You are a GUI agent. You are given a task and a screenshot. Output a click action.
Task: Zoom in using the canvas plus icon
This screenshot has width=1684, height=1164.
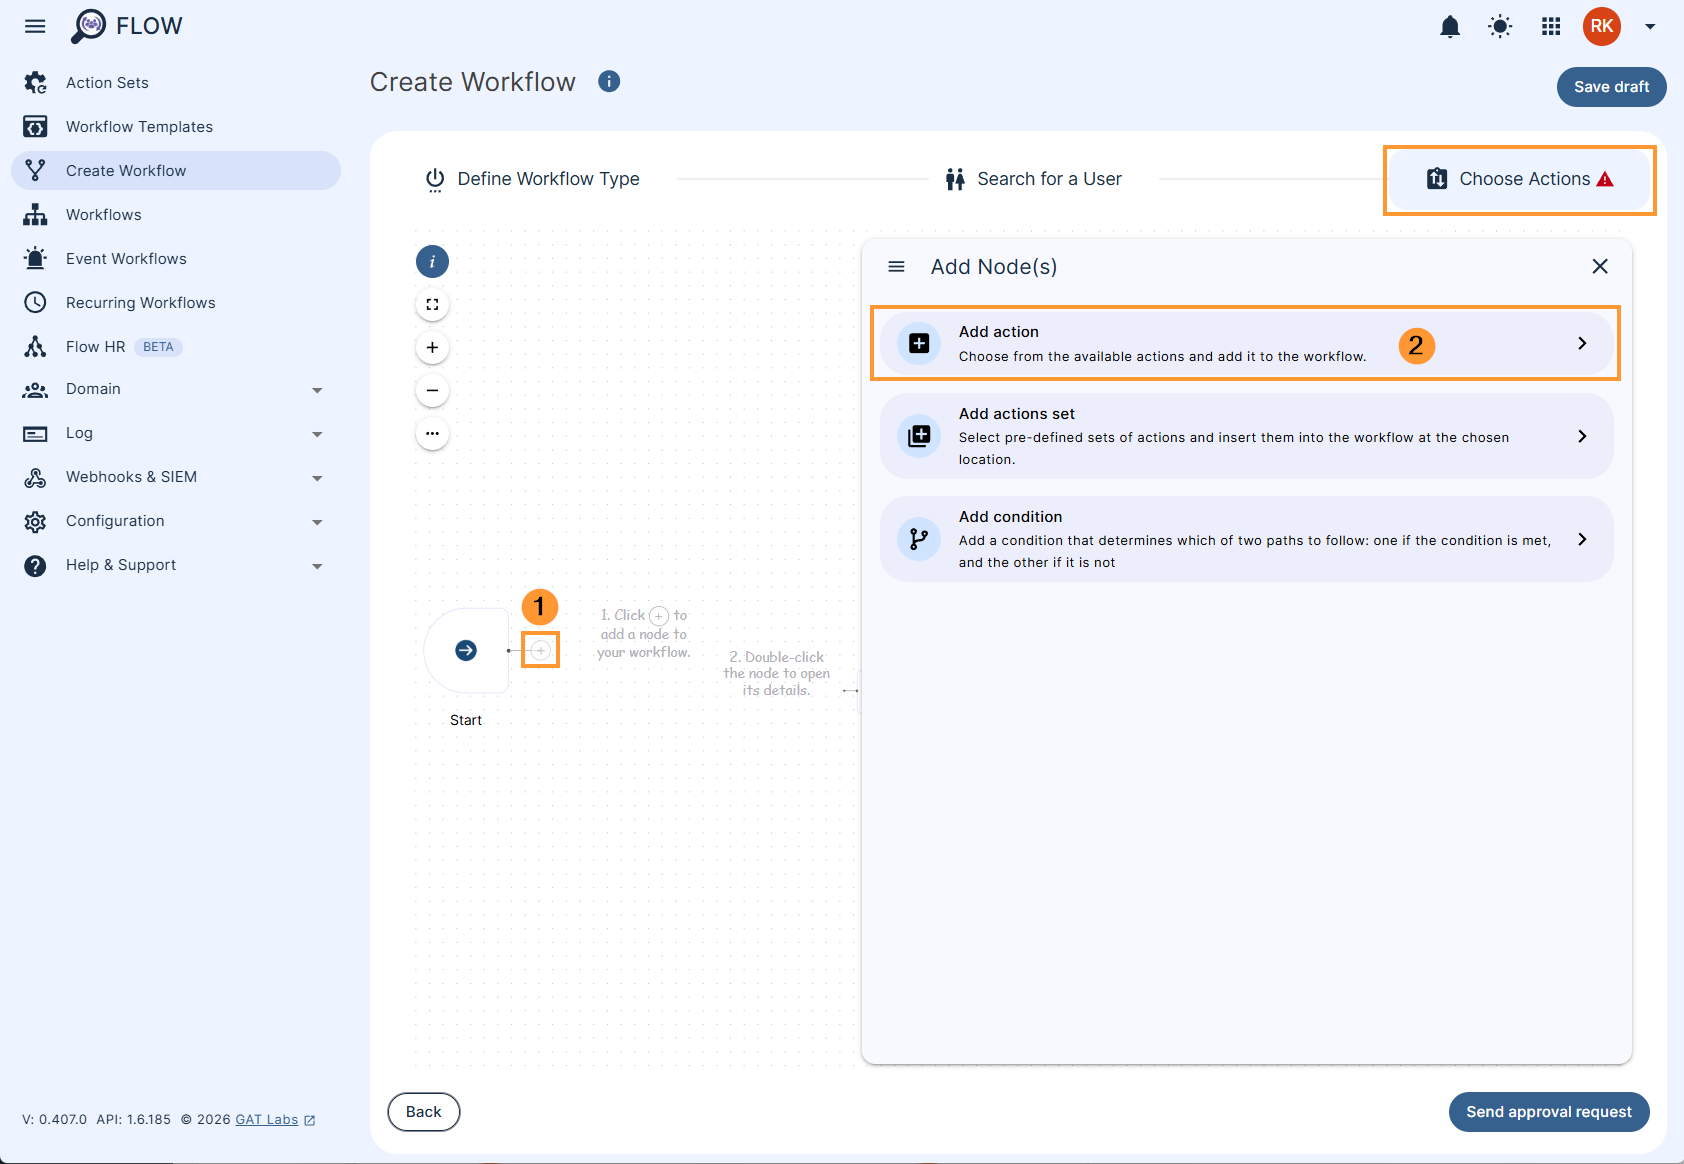click(x=432, y=347)
